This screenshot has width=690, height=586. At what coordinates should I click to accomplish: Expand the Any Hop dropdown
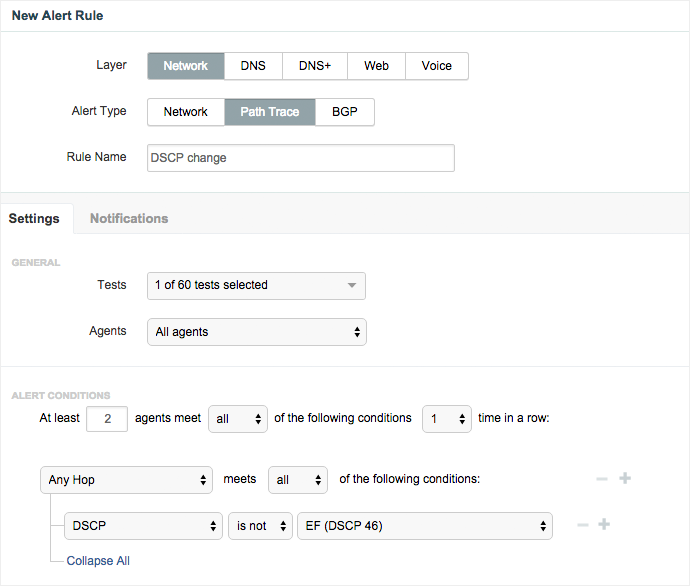(126, 480)
